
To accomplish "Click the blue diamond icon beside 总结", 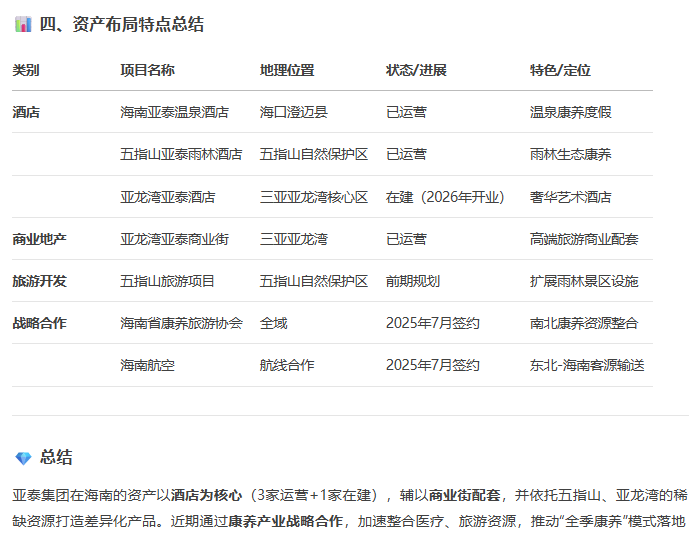I will pos(23,458).
